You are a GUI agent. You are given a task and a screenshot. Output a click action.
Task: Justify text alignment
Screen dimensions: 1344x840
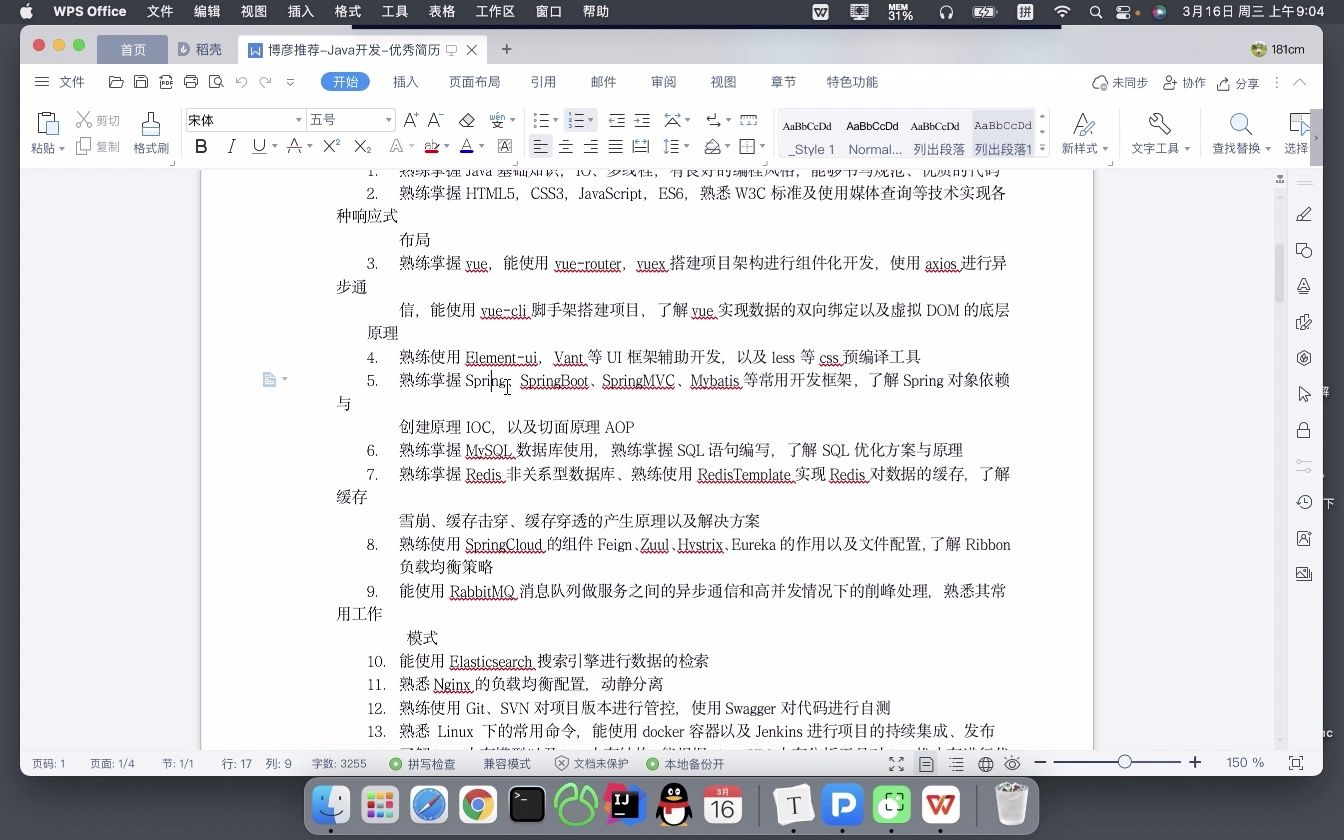point(616,147)
